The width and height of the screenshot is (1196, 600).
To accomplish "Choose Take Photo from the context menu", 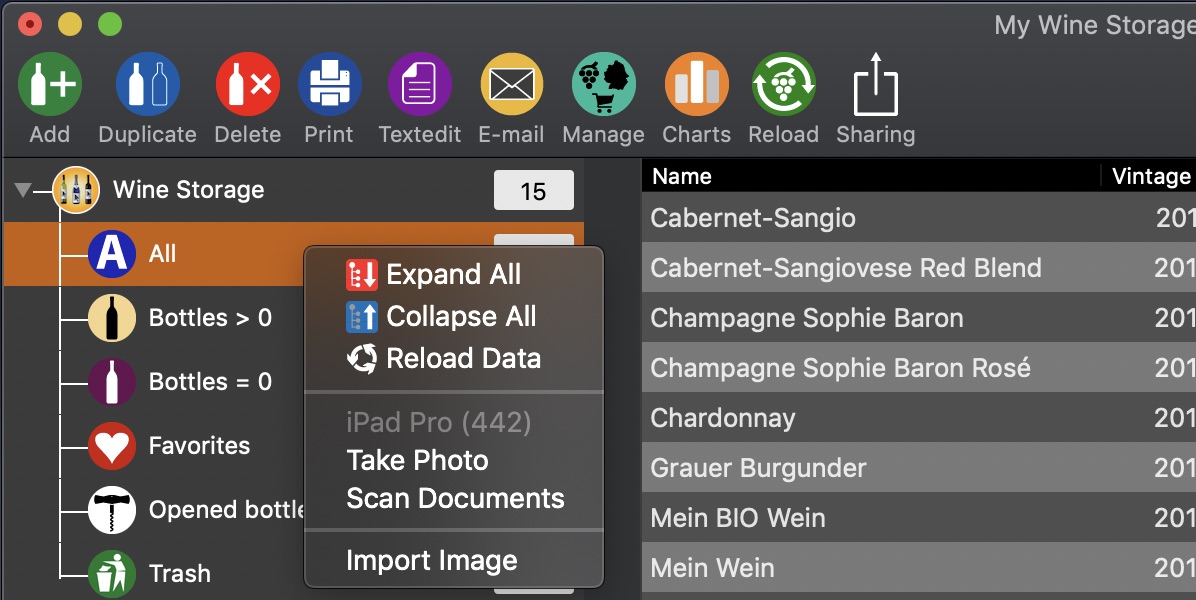I will click(x=417, y=460).
